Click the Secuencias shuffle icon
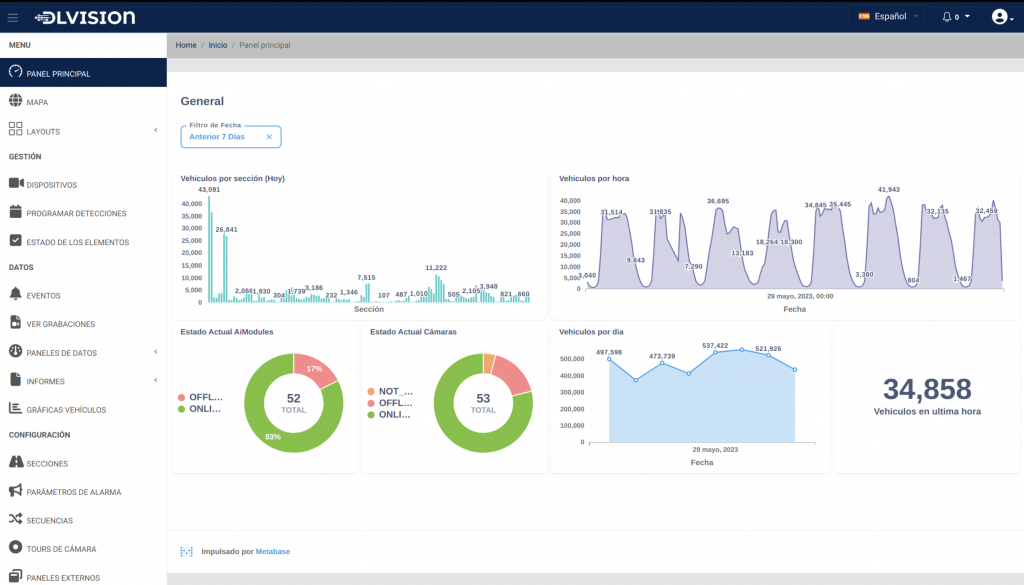Image resolution: width=1024 pixels, height=585 pixels. point(15,520)
